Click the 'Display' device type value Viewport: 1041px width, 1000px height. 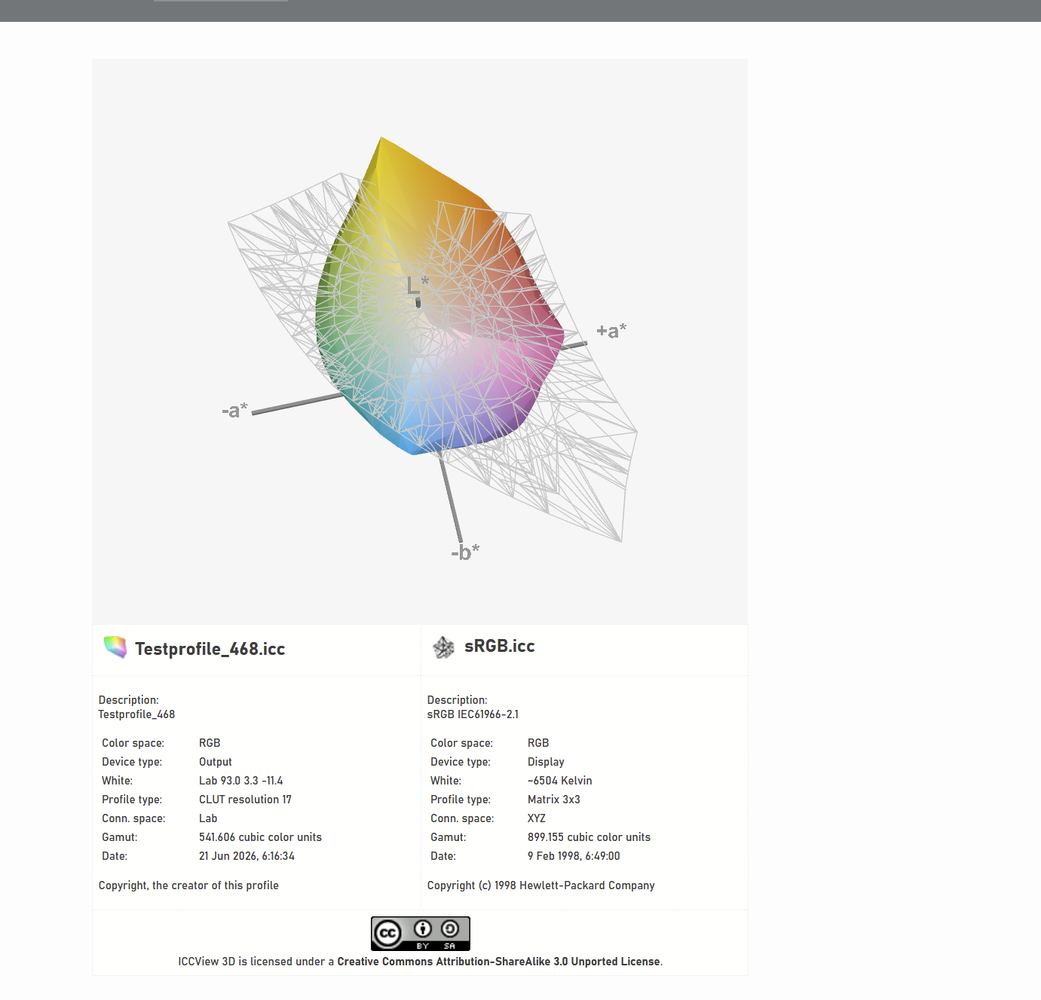tap(546, 762)
